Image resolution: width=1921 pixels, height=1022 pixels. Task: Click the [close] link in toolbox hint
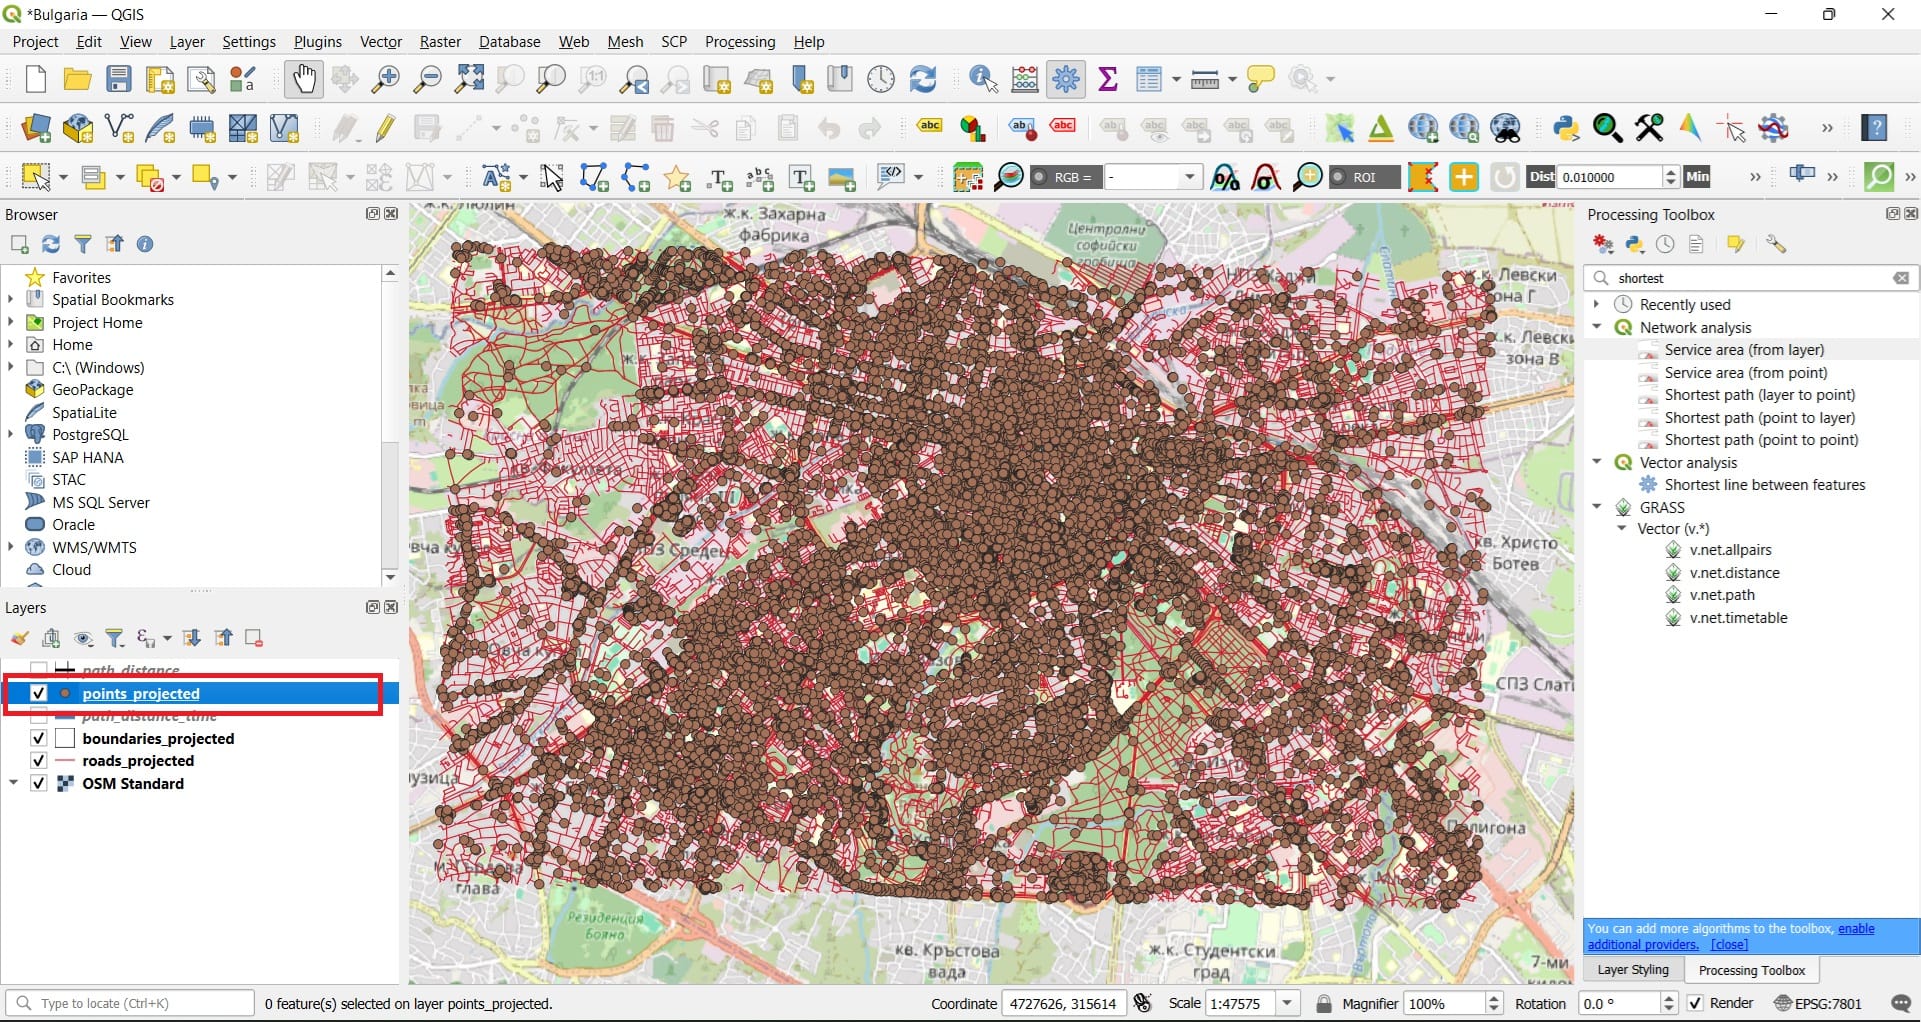(1729, 945)
